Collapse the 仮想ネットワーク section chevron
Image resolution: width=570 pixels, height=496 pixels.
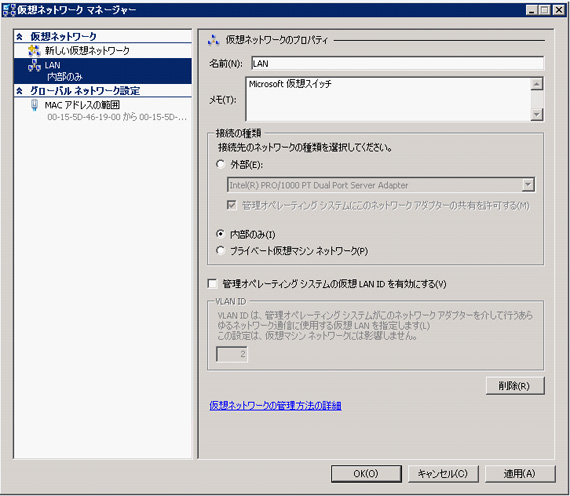point(20,37)
